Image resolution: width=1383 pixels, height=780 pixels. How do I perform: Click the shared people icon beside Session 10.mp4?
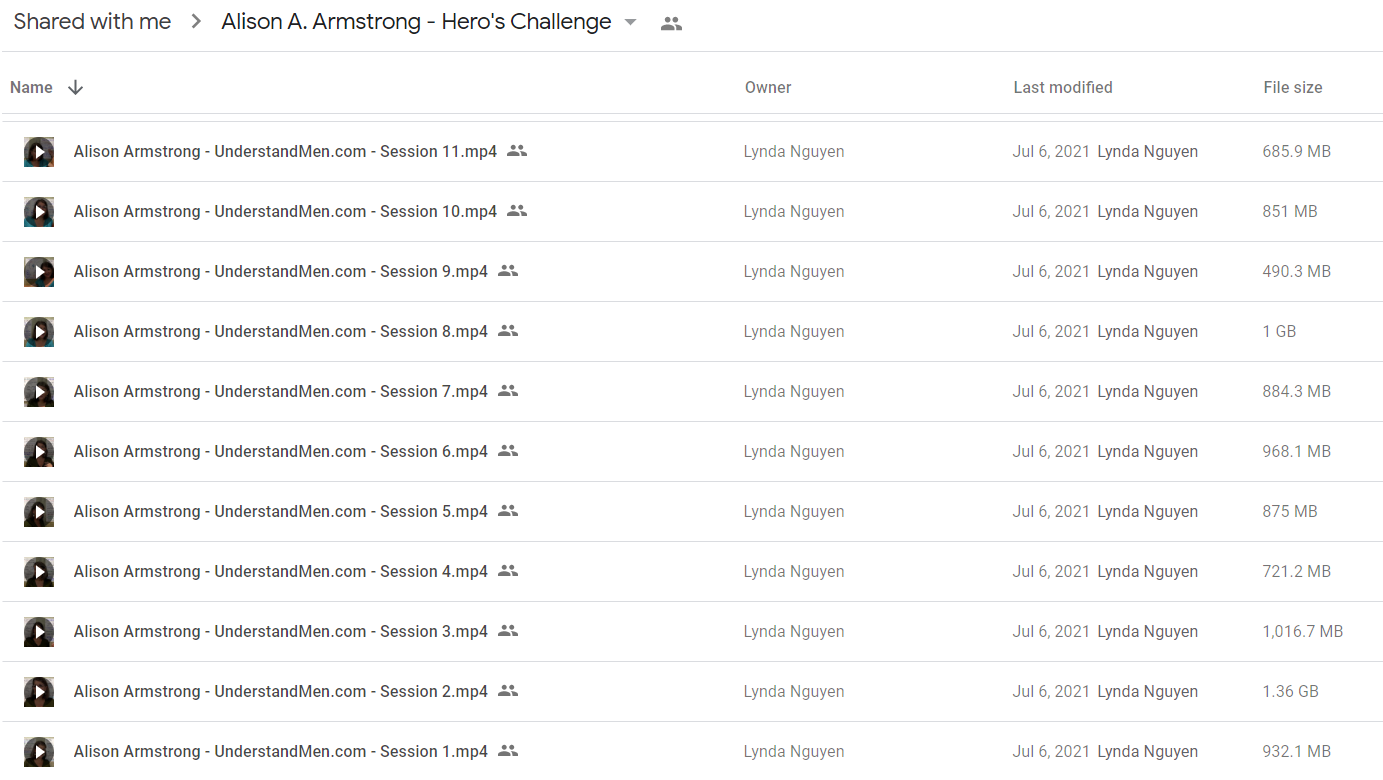coord(516,211)
